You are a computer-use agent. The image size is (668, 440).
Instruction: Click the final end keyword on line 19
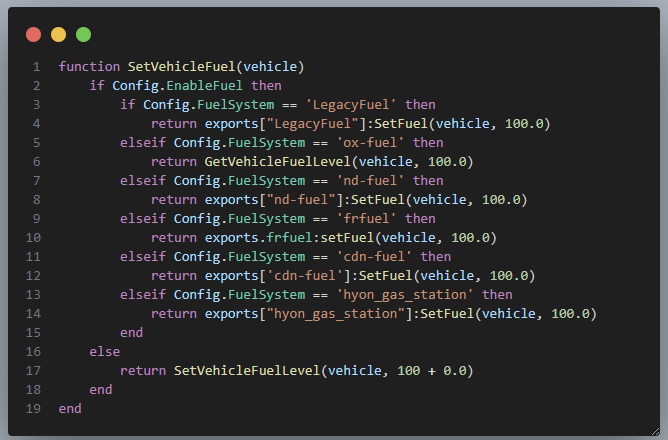tap(70, 409)
